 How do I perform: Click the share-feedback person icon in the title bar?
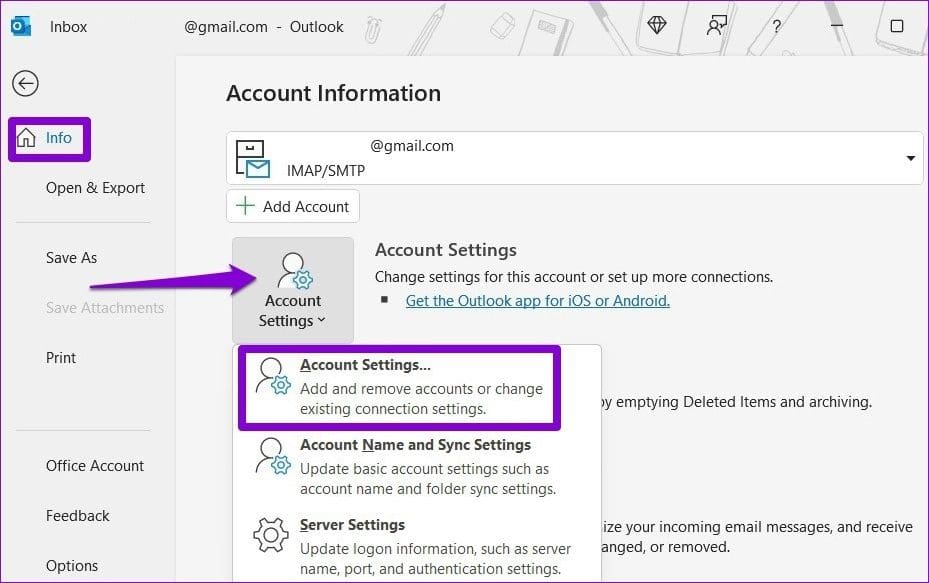tap(716, 24)
